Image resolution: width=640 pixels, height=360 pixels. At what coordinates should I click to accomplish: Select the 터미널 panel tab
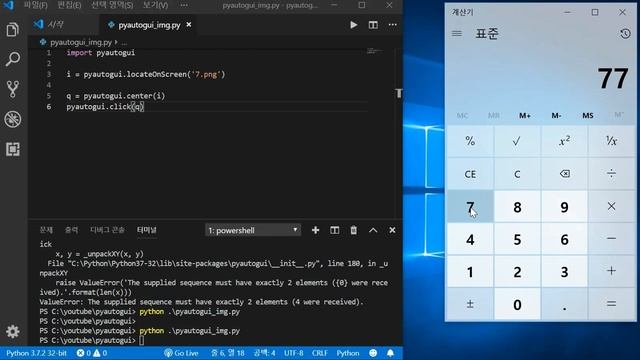[x=147, y=230]
